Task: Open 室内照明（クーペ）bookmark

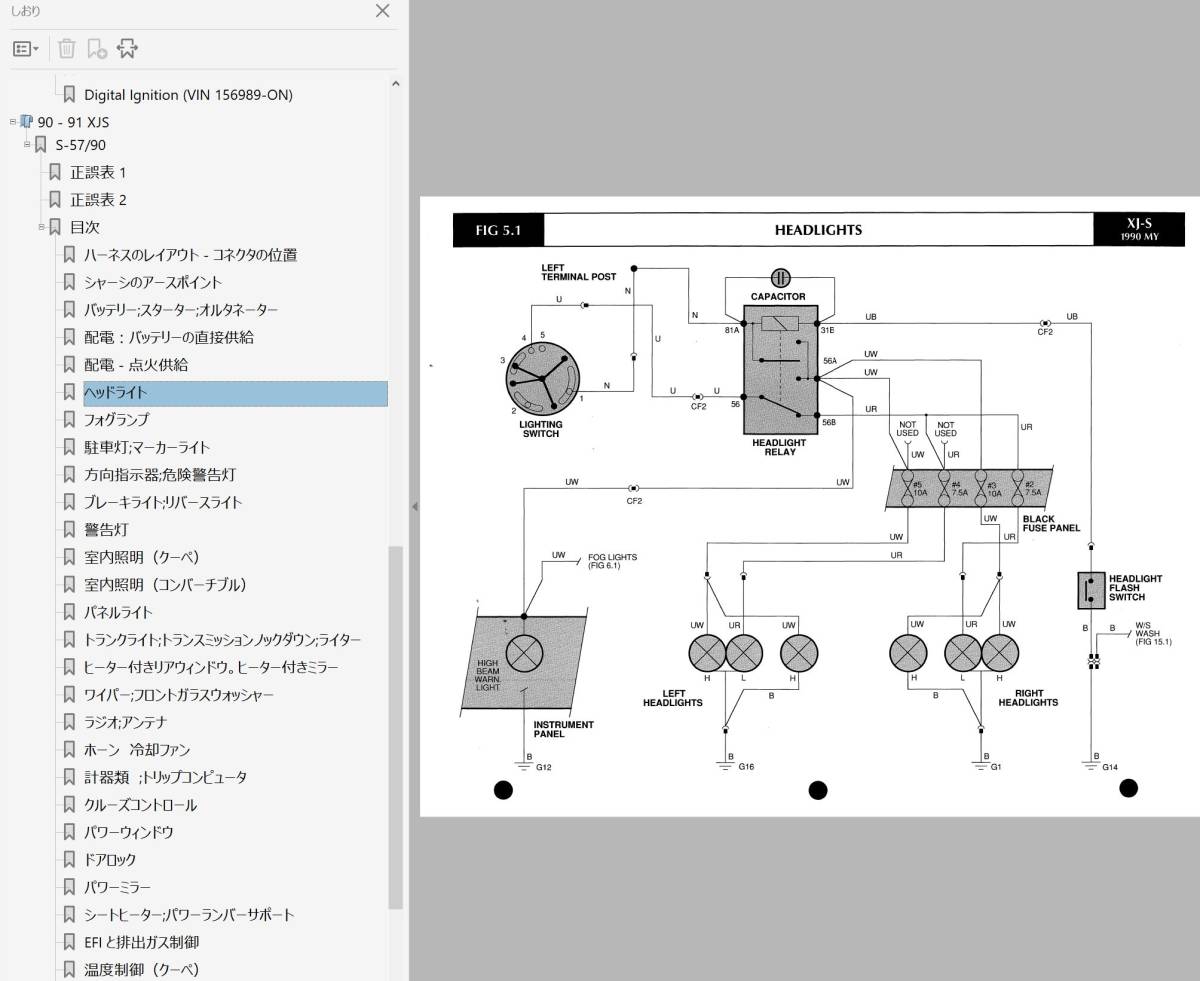Action: [142, 557]
